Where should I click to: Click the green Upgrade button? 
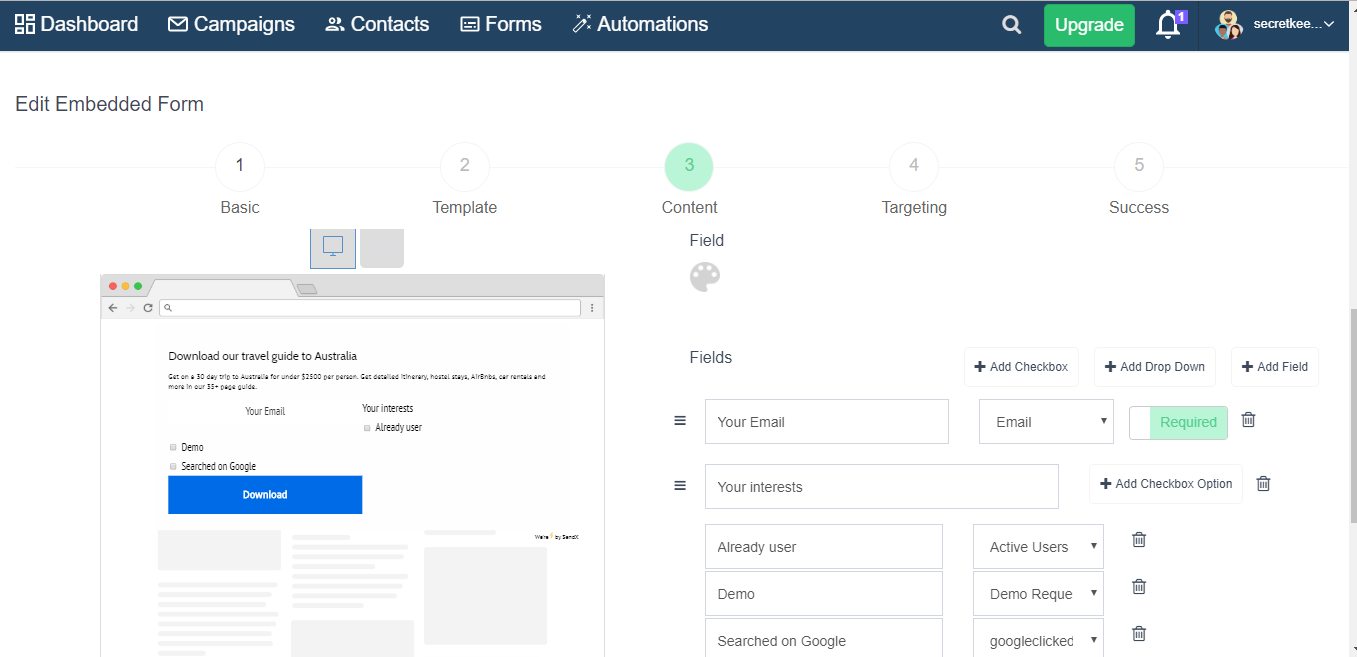click(1088, 24)
